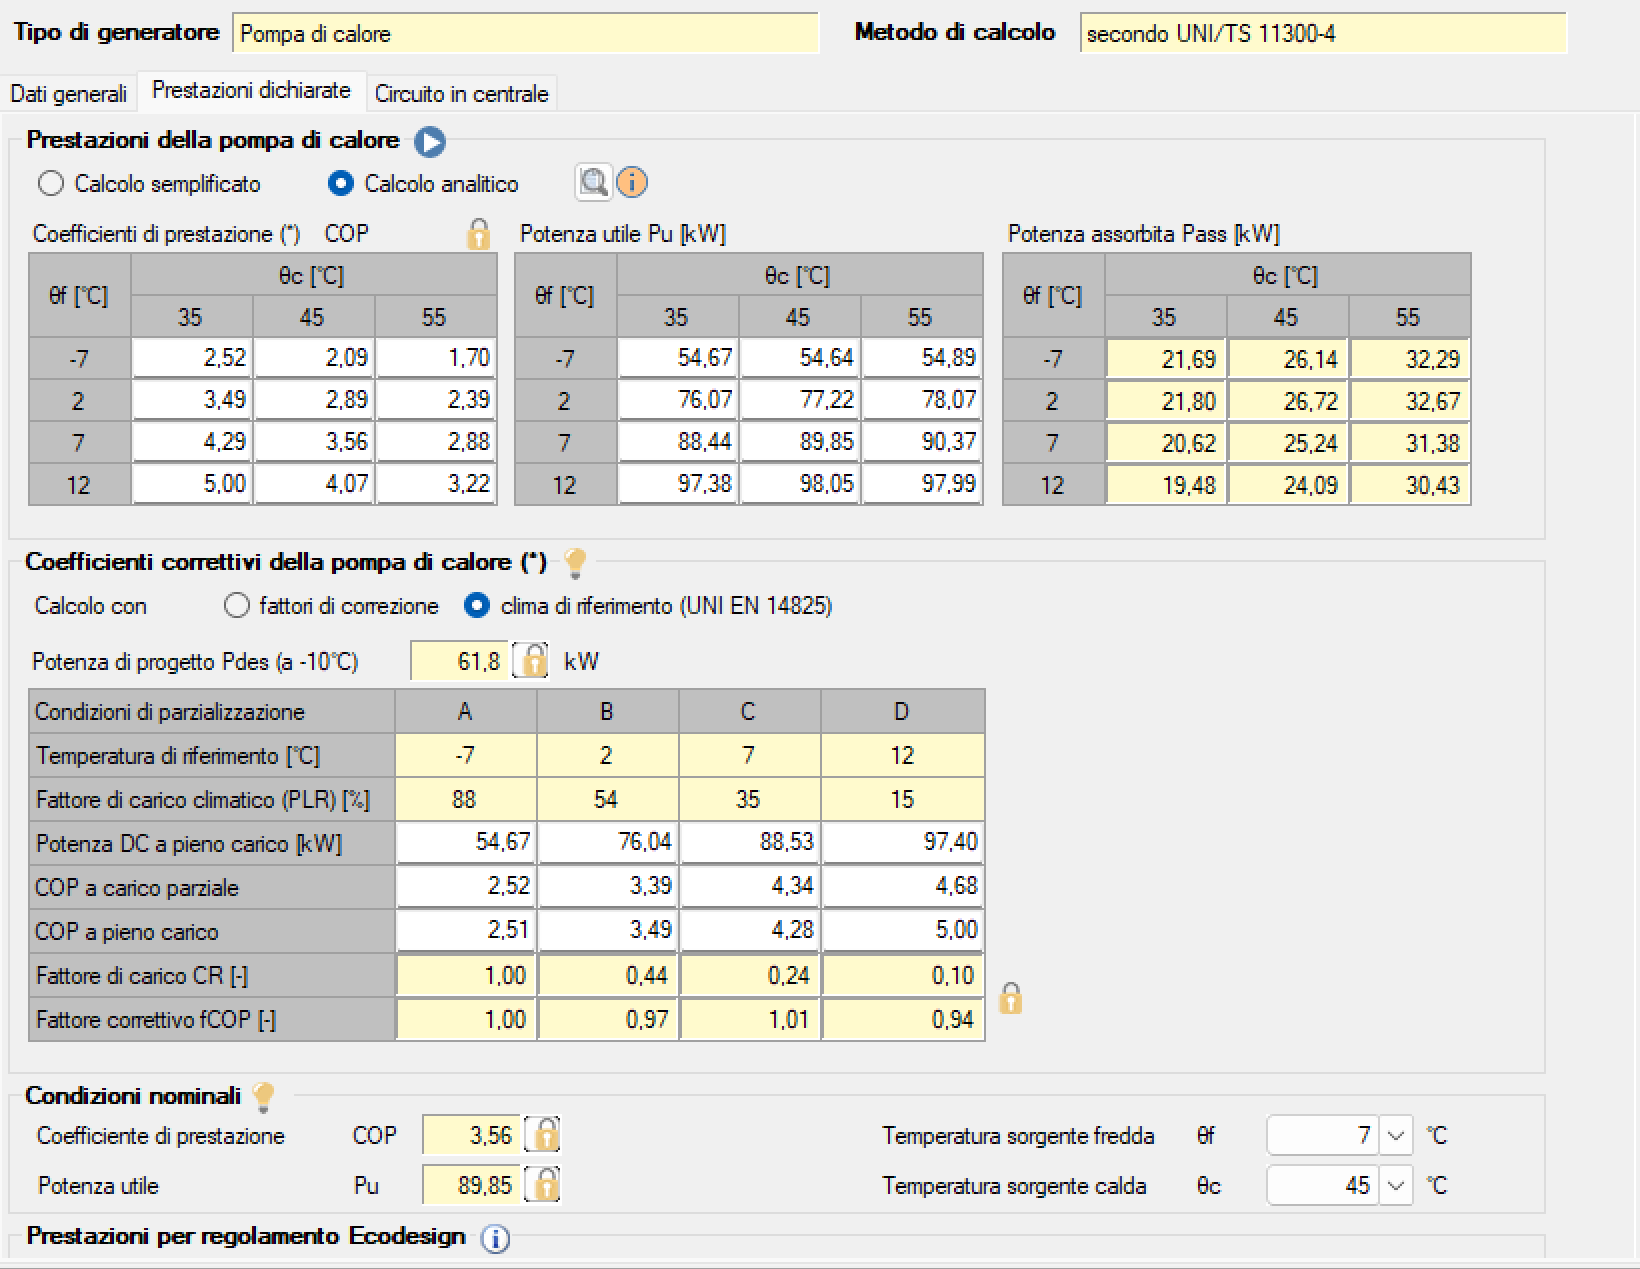Click the Metodo di calcolo field
Screen dimensions: 1640x1269
click(1323, 34)
